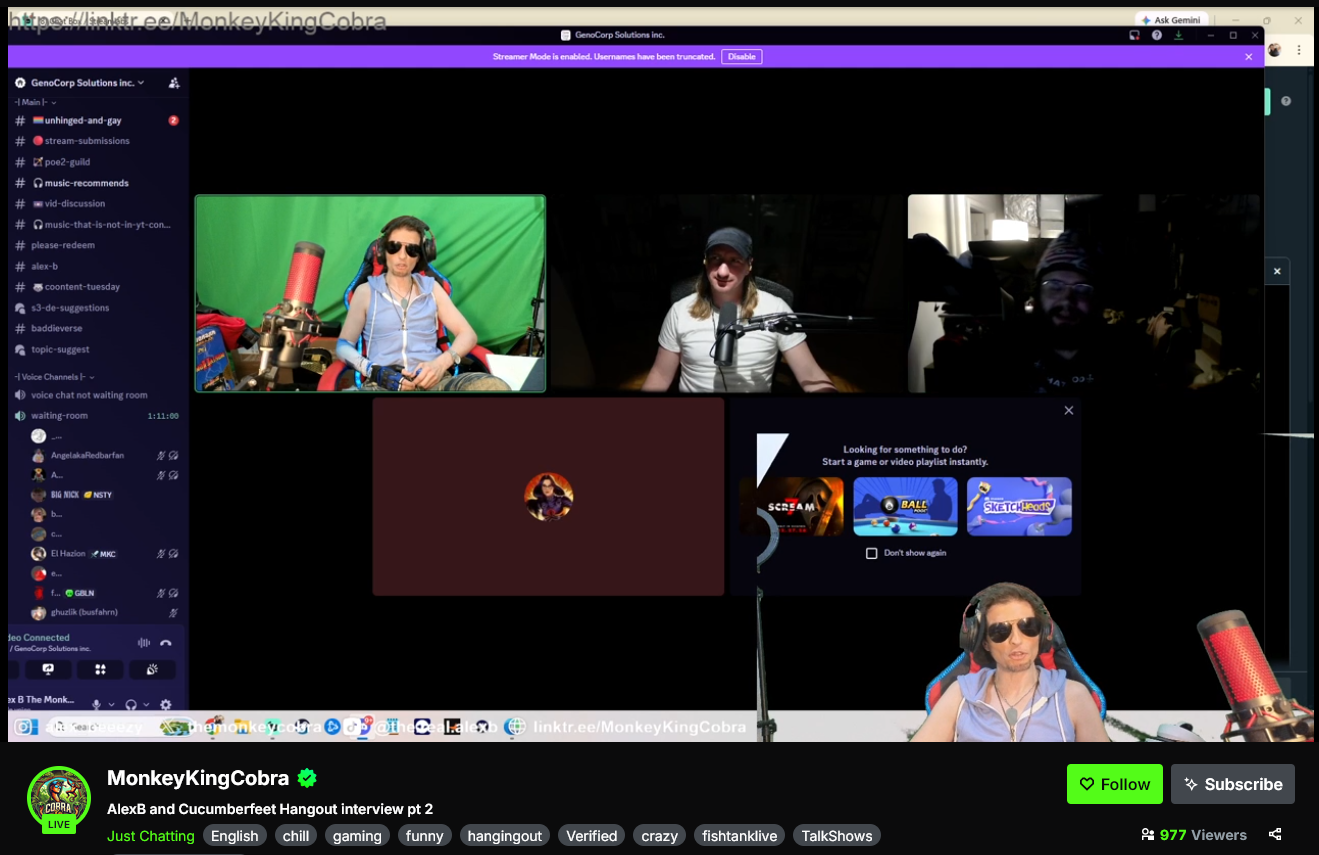
Task: Expand headphone output options arrow
Action: (146, 705)
